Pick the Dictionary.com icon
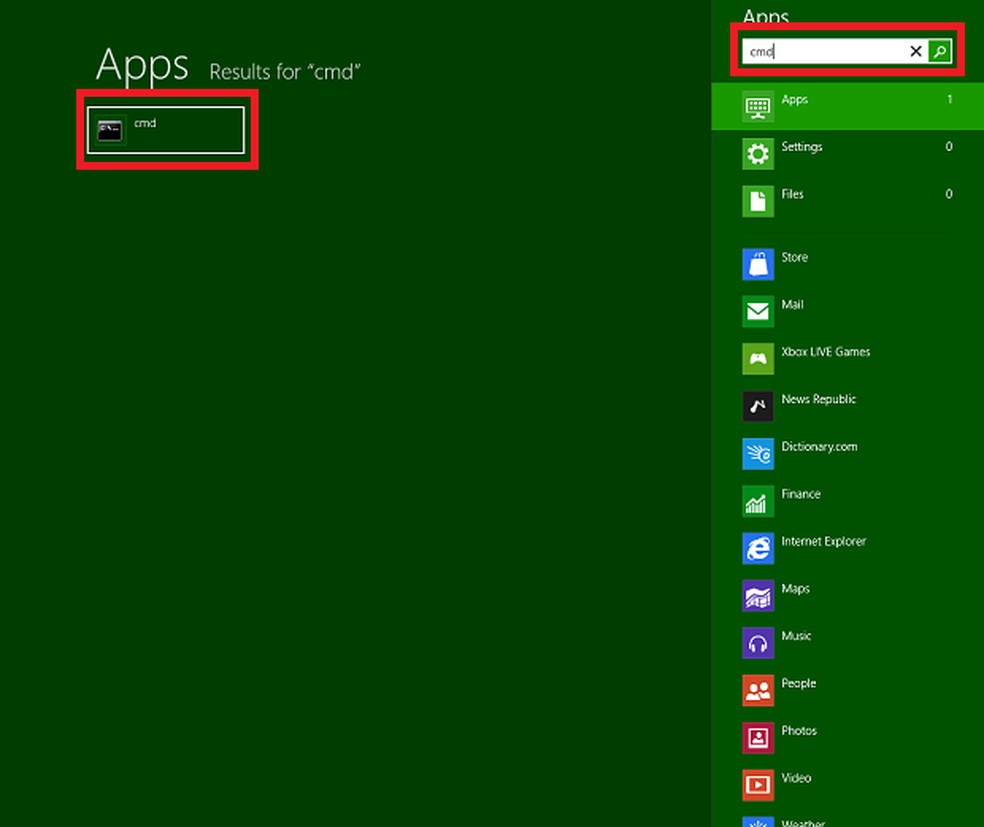This screenshot has width=984, height=827. click(x=757, y=454)
